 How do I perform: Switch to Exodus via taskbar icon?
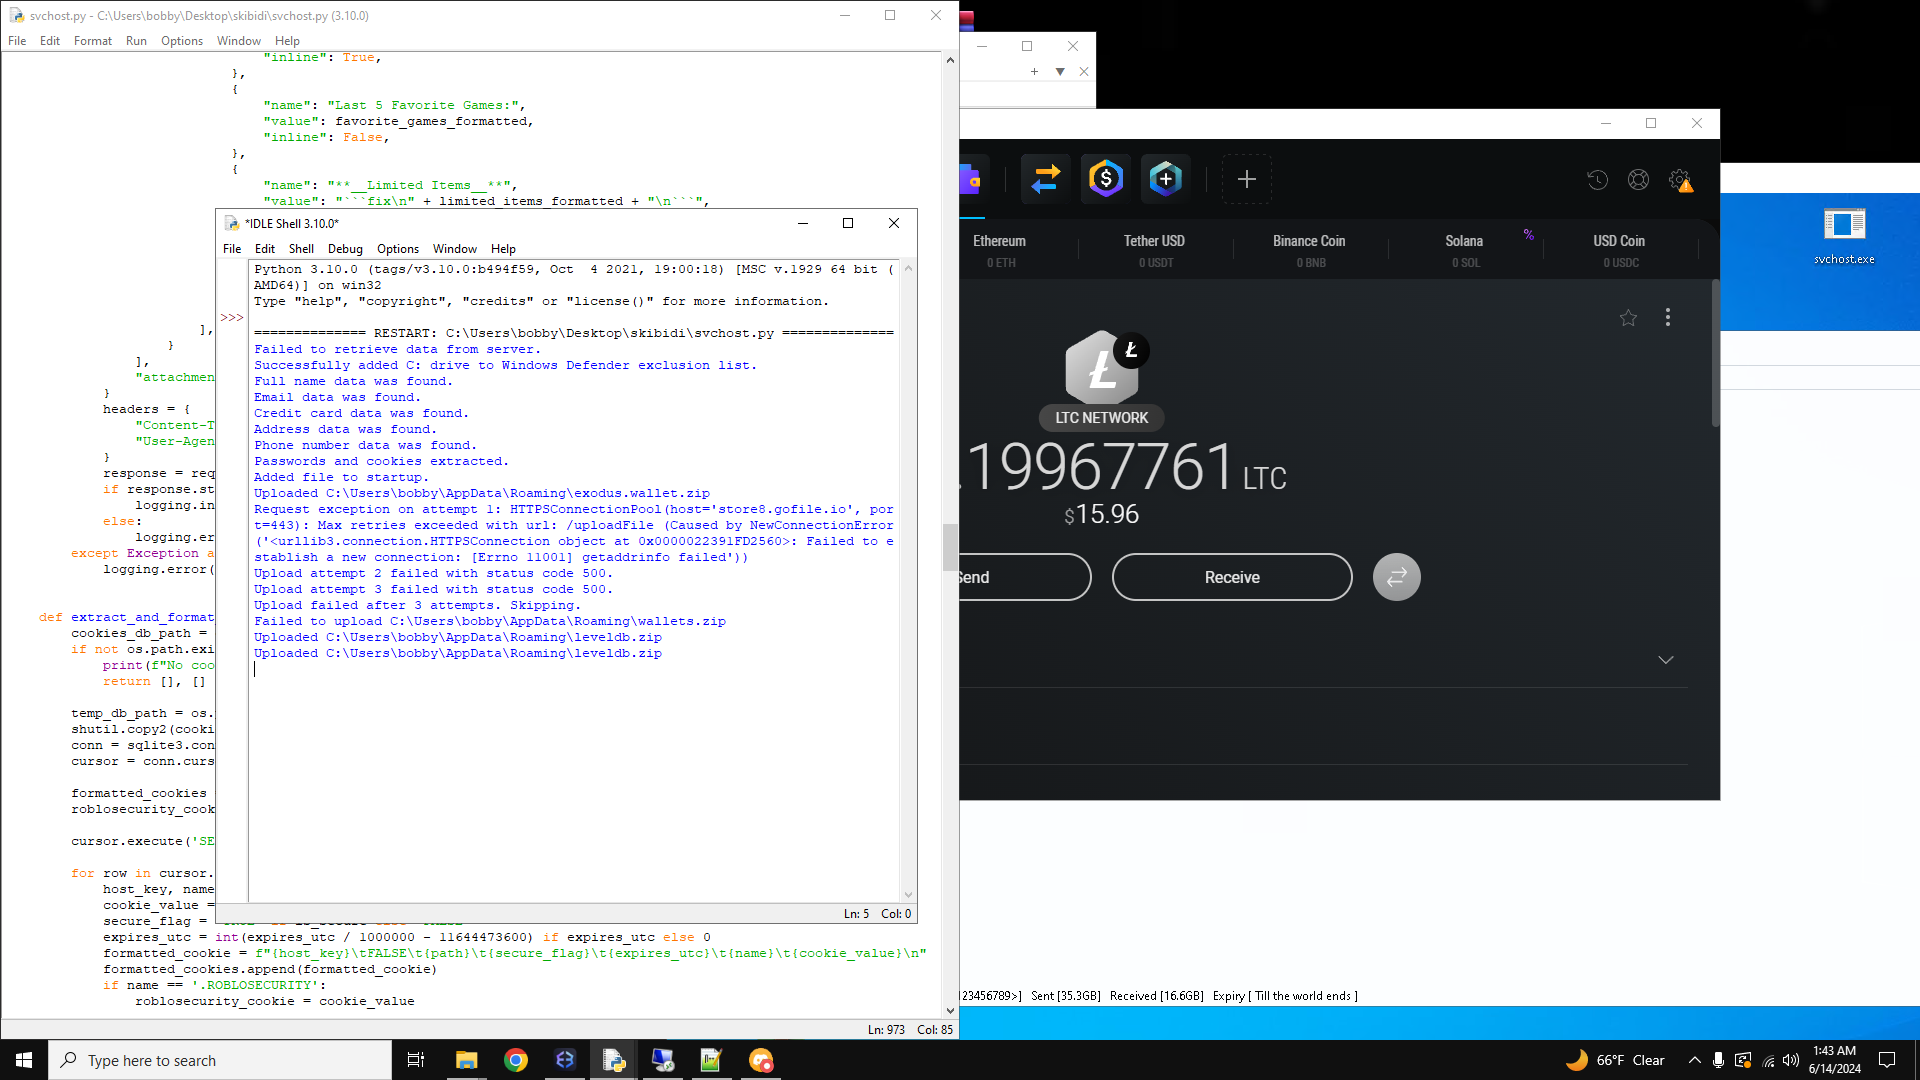tap(565, 1060)
